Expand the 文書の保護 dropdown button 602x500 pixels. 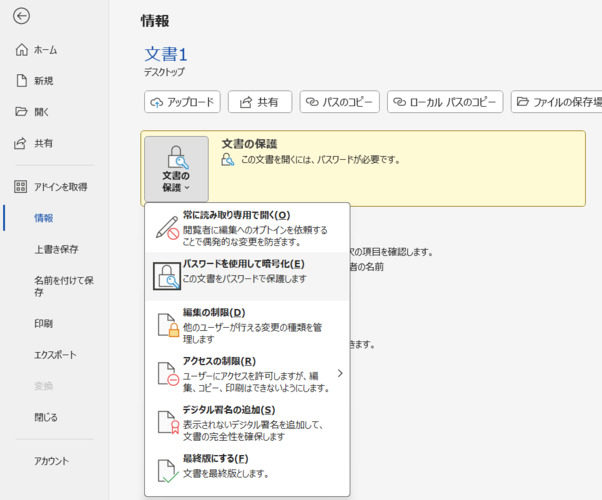177,169
